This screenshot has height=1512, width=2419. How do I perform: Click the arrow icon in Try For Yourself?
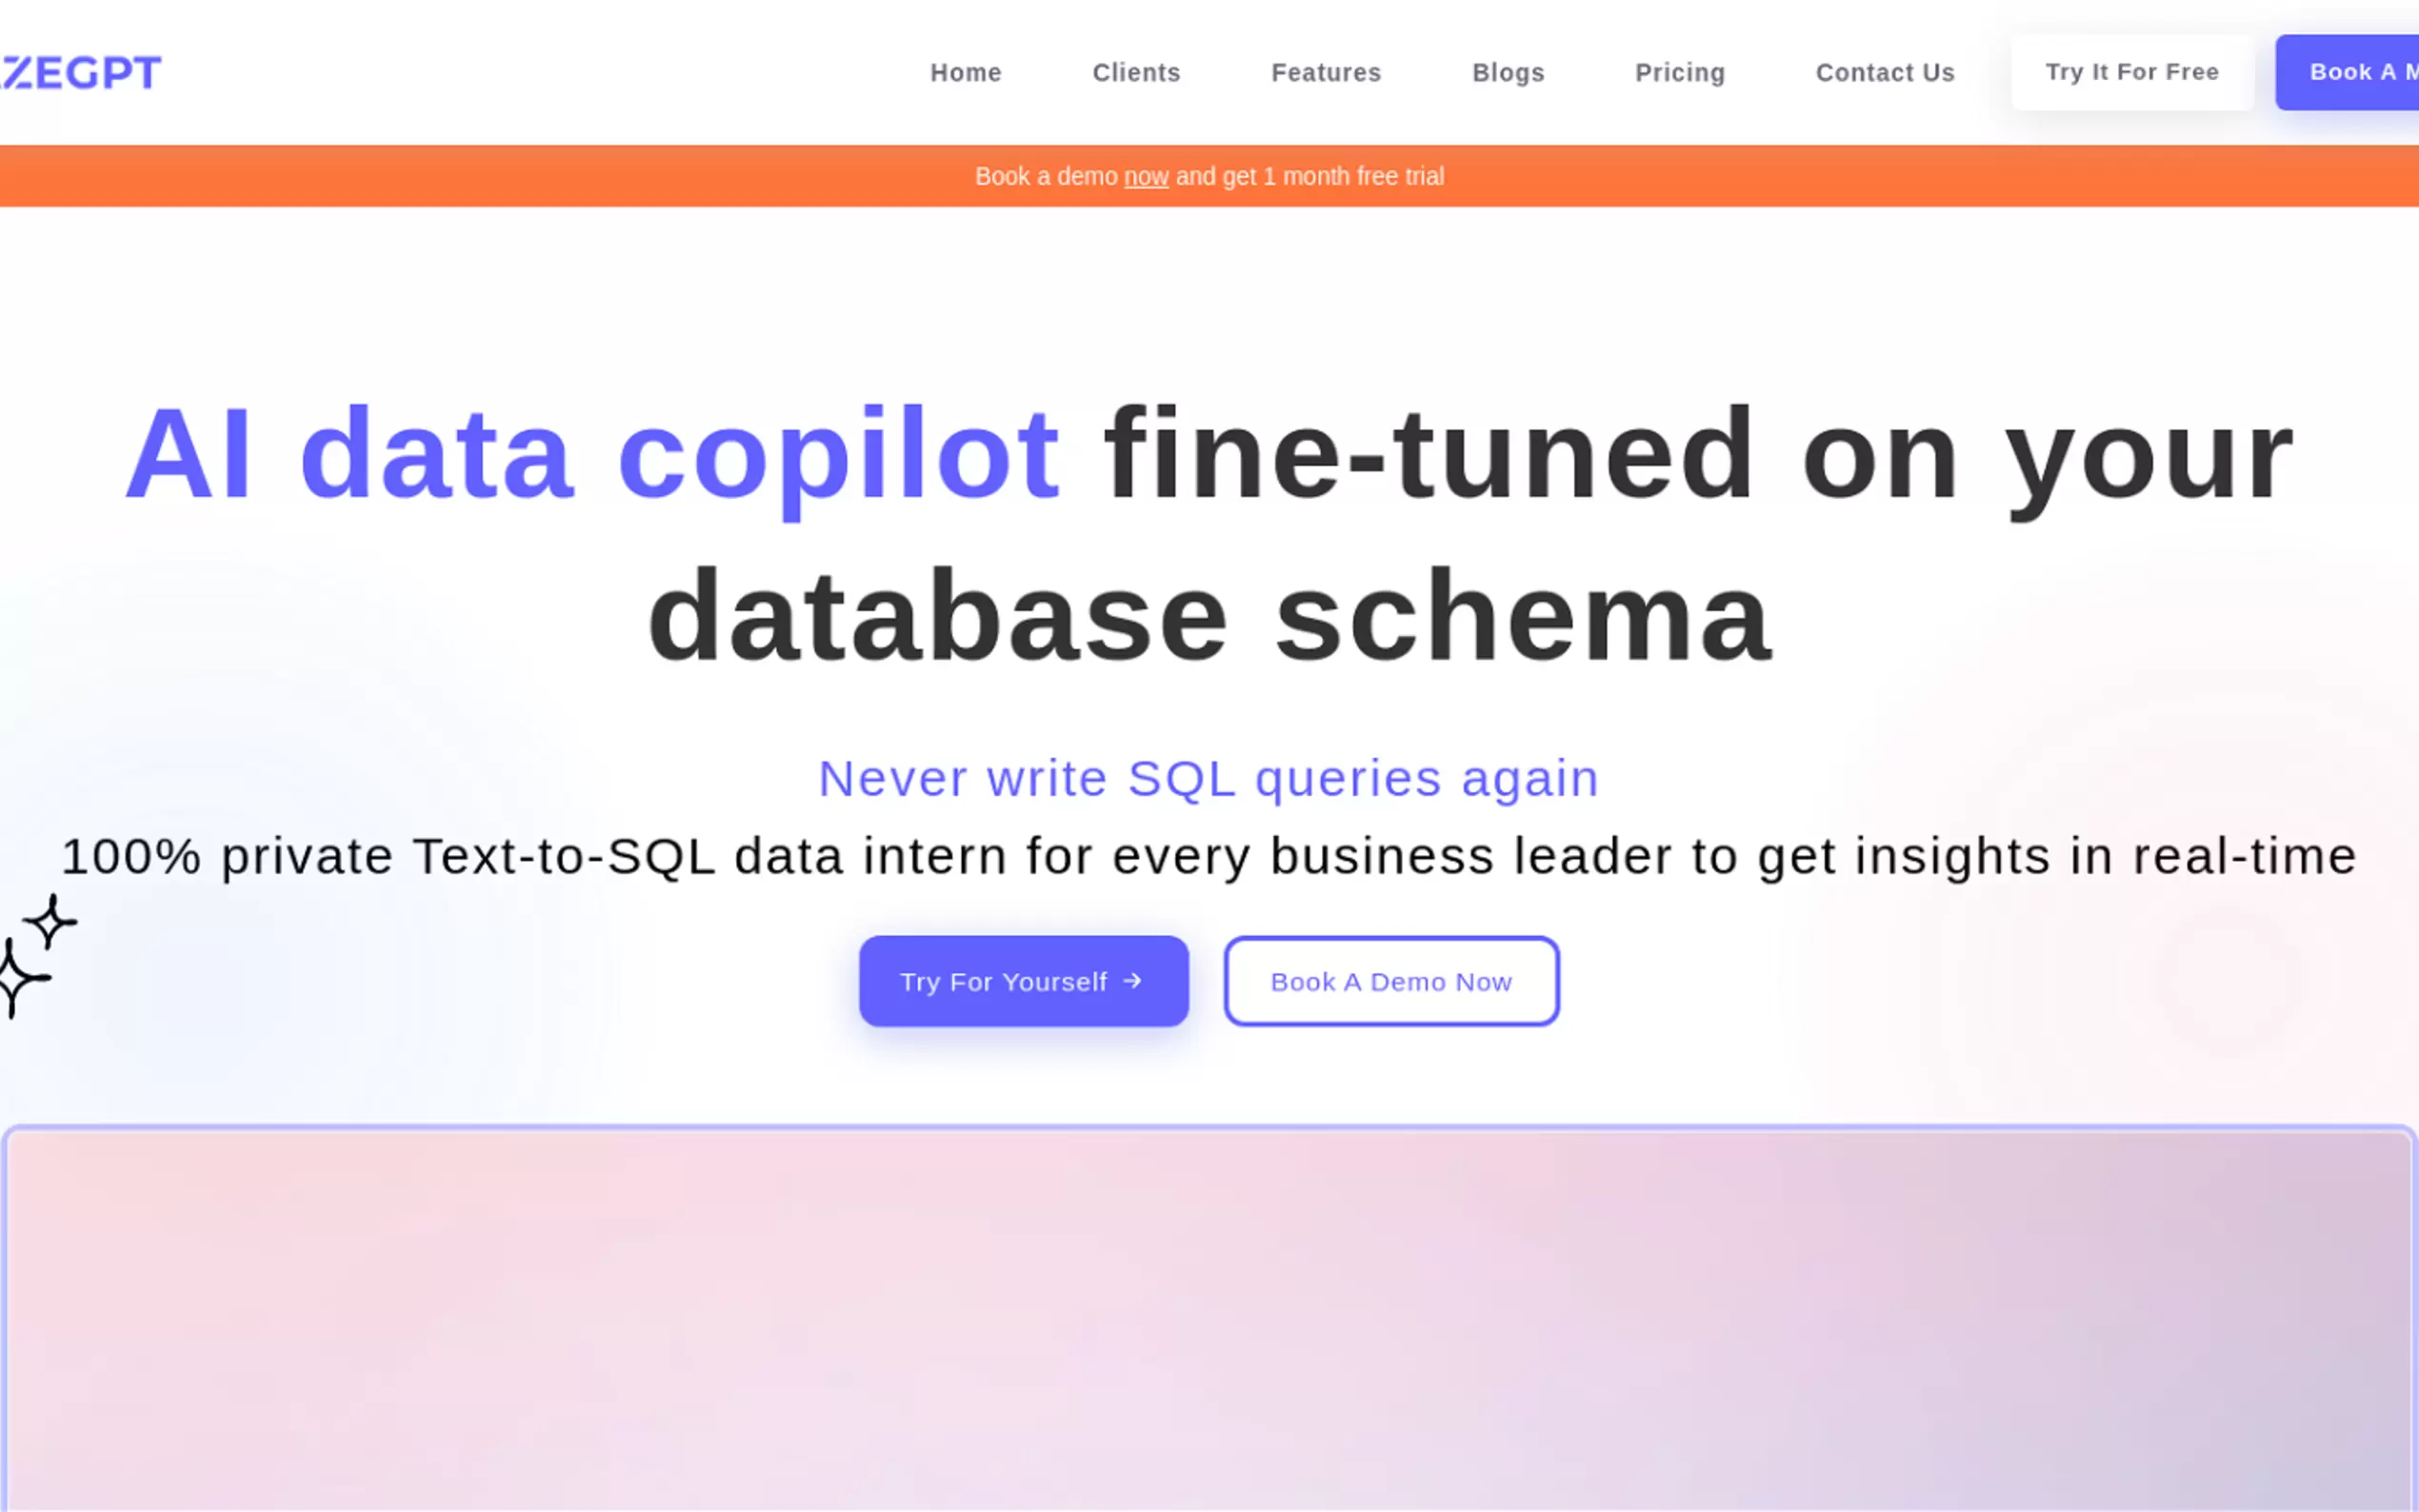coord(1132,981)
